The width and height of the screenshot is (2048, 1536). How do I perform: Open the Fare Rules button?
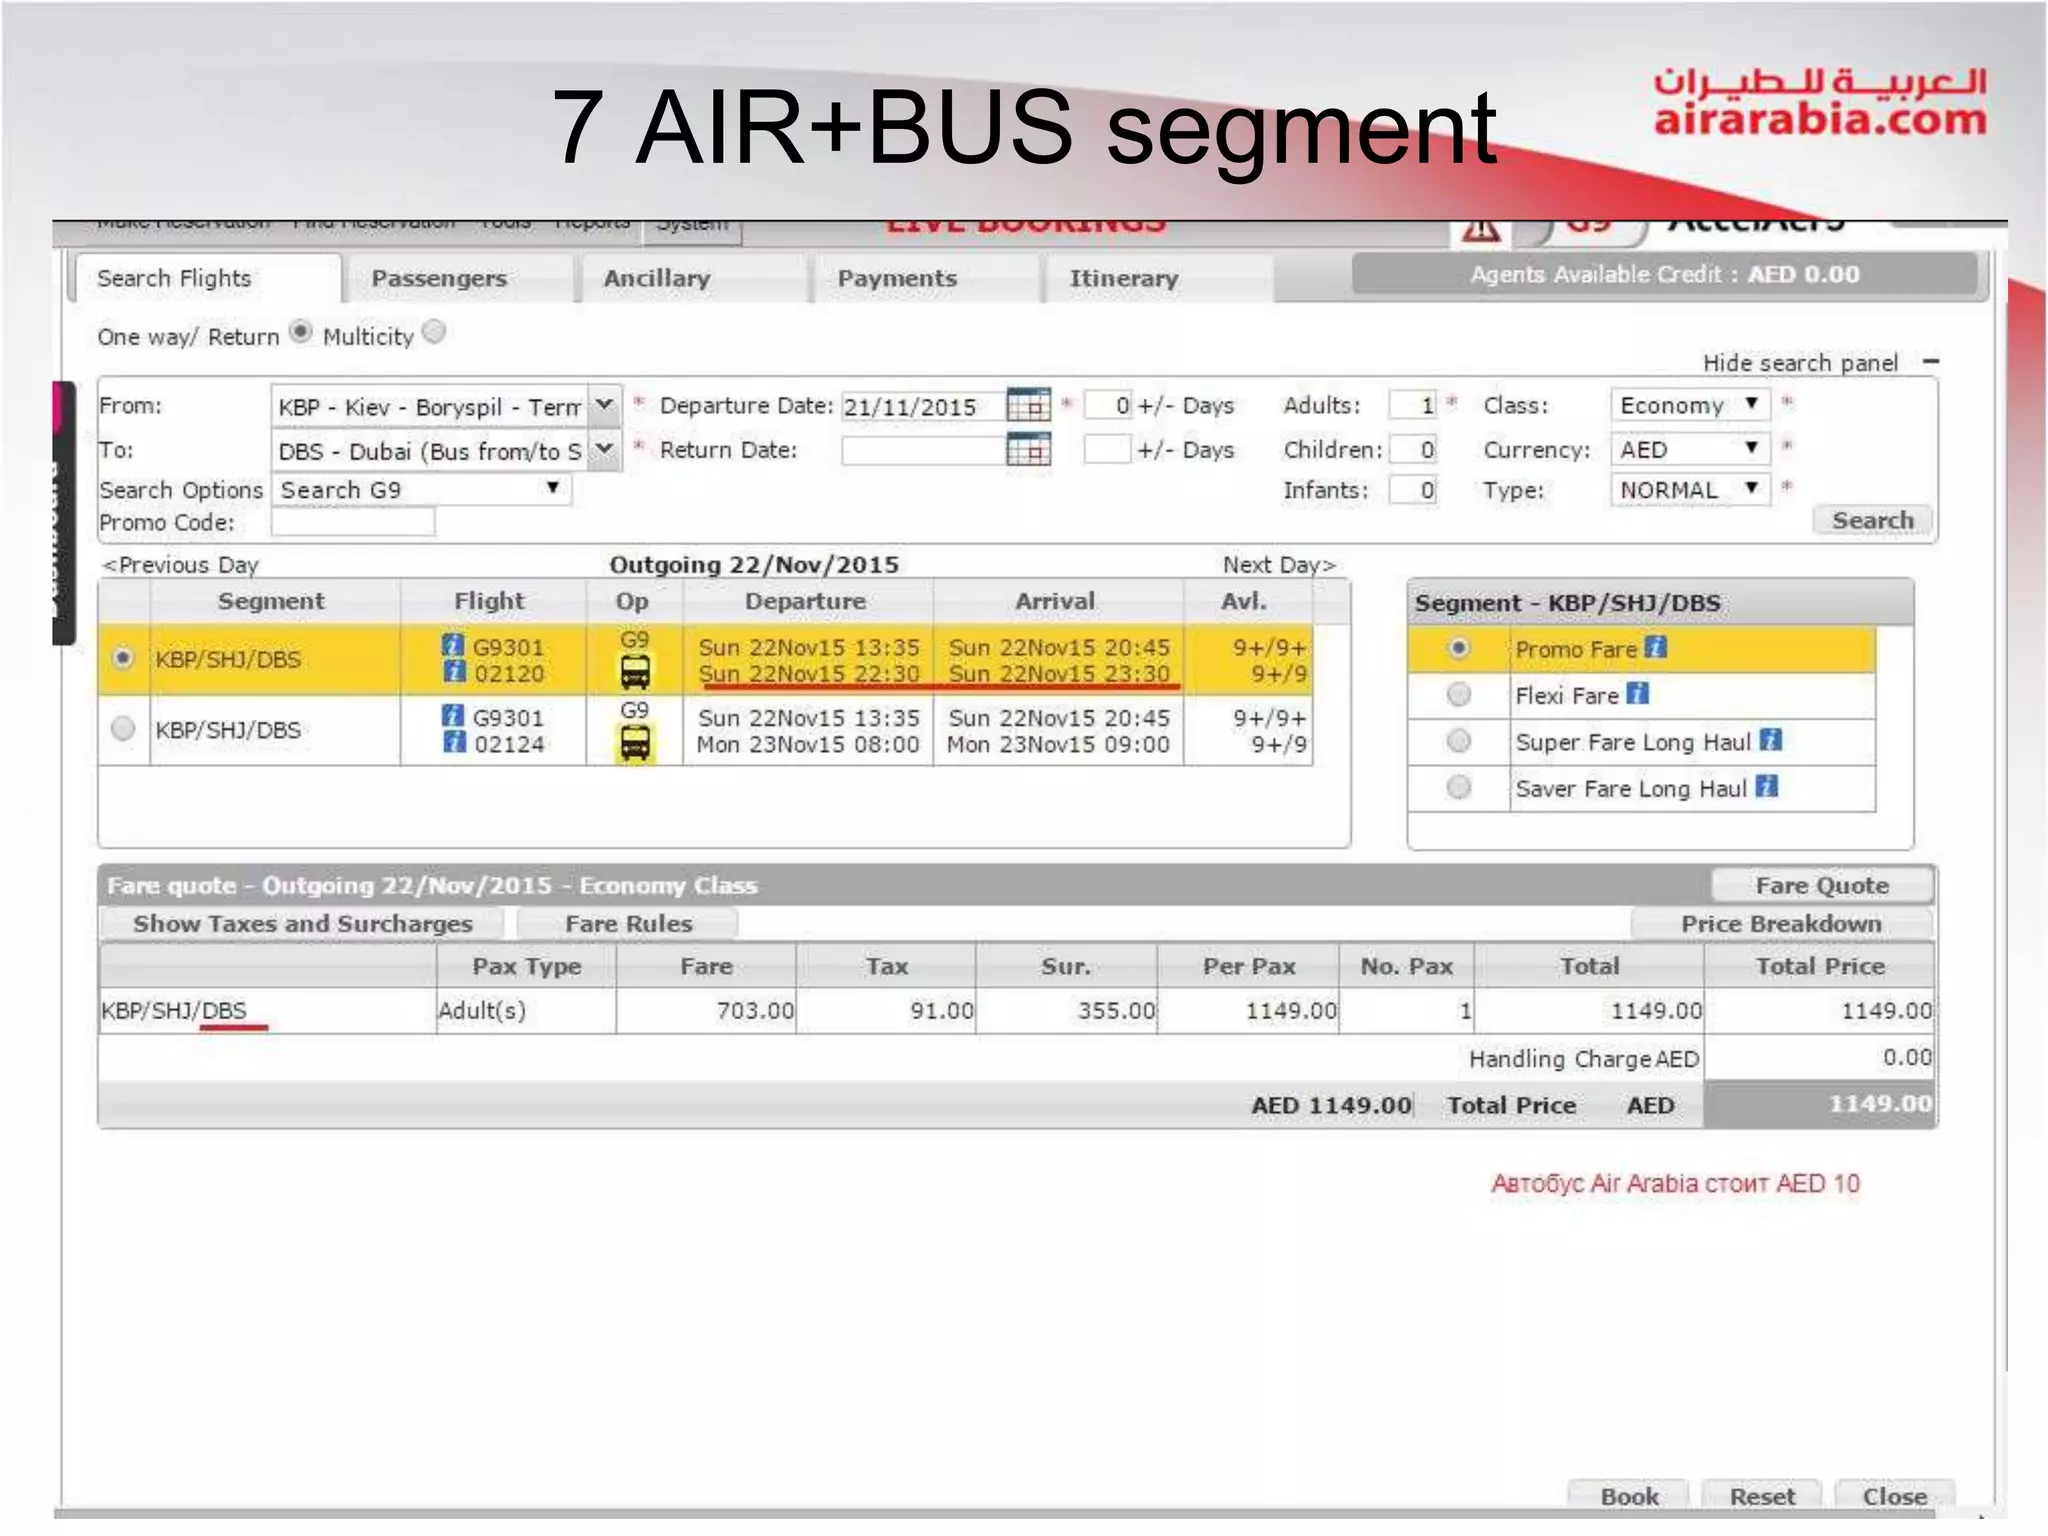628,923
